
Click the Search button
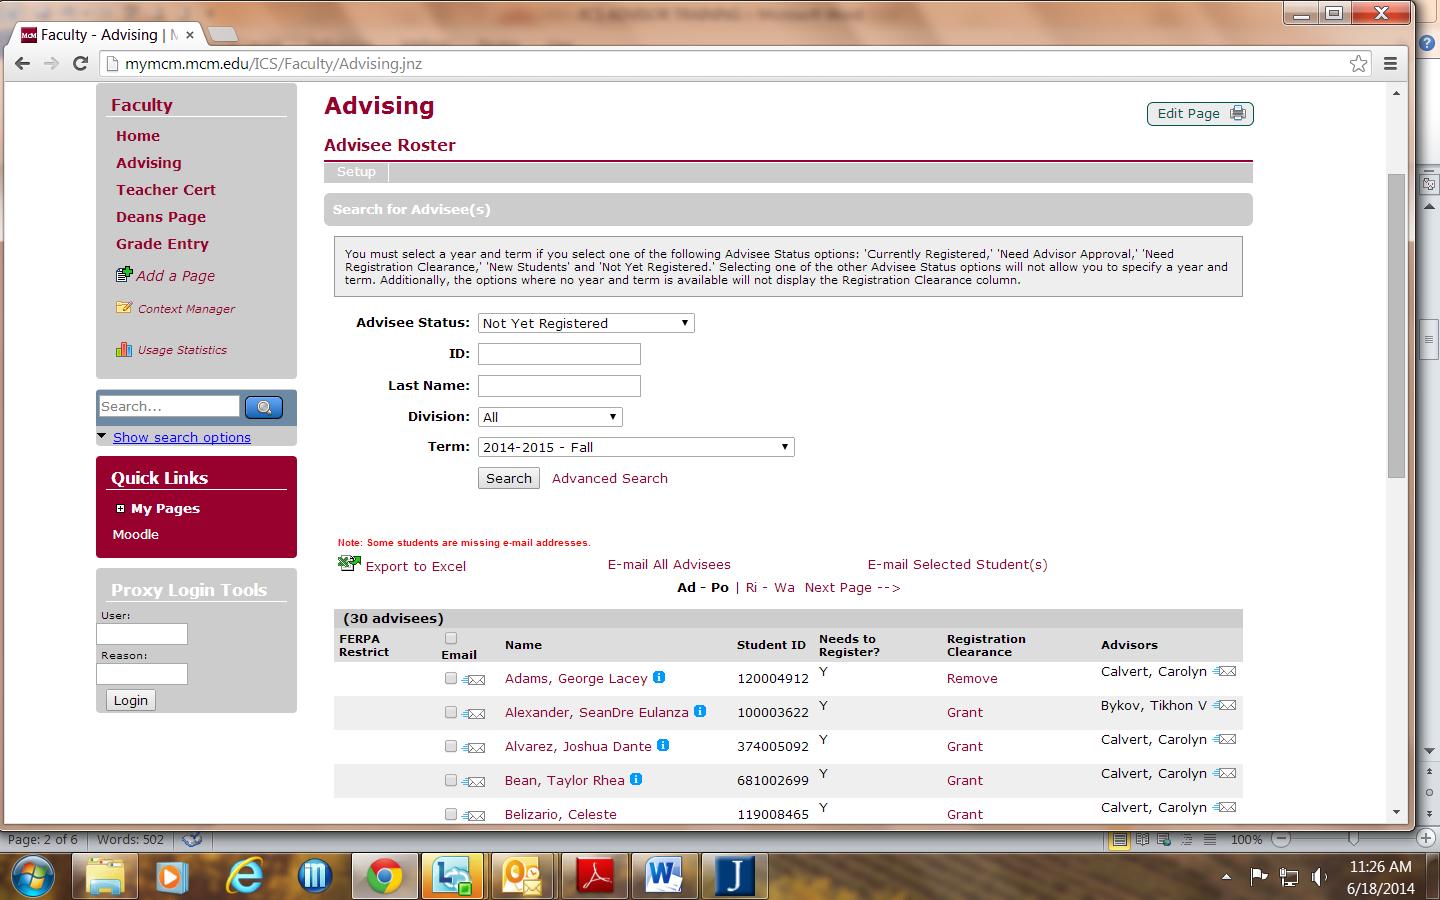tap(509, 478)
